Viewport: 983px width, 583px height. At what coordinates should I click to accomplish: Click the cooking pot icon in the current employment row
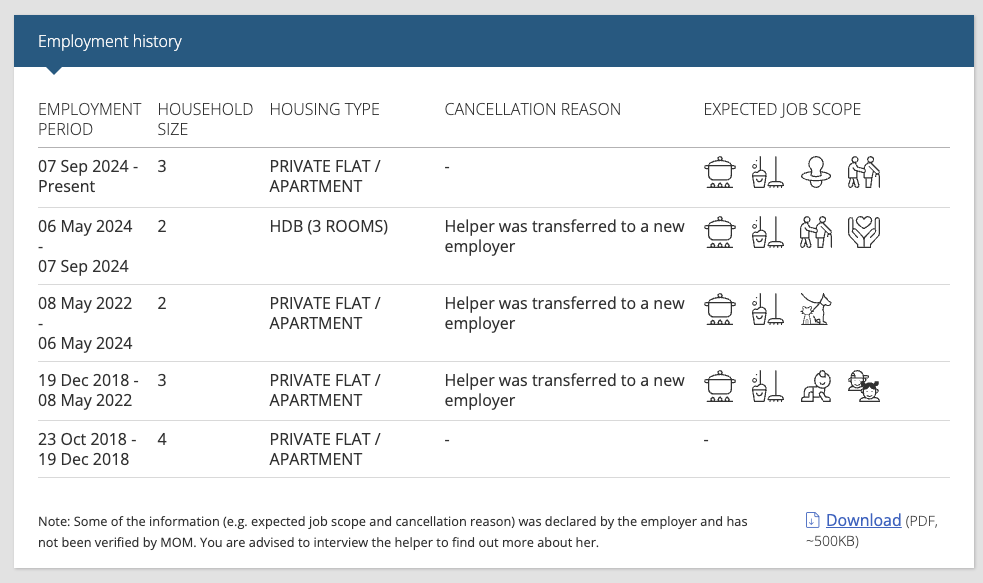[720, 172]
